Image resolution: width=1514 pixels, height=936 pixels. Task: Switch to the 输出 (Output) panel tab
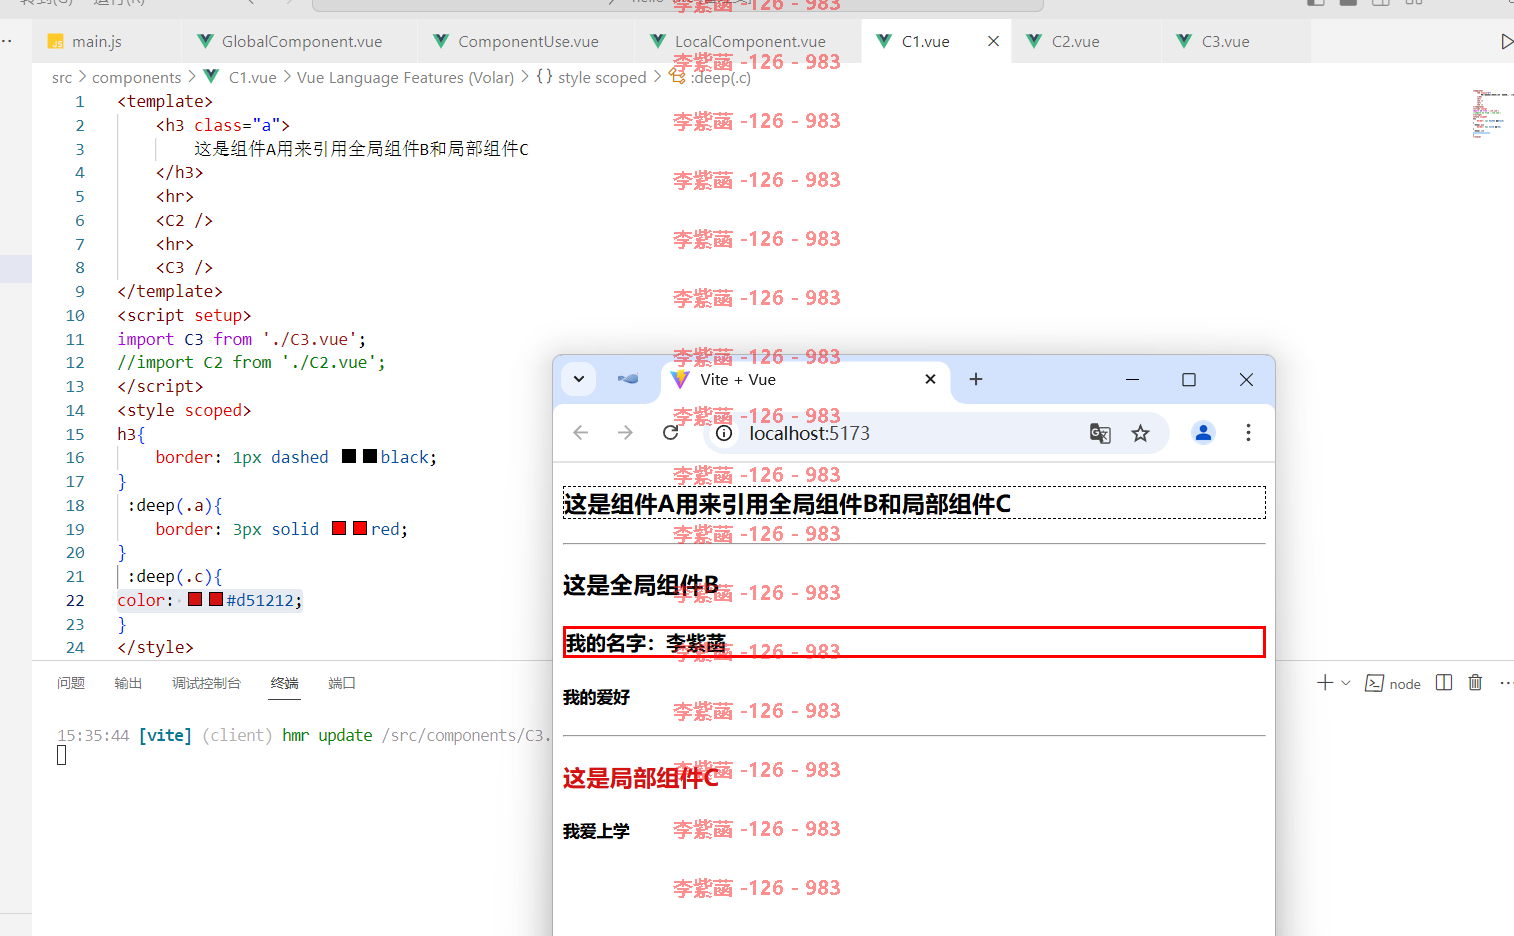128,683
